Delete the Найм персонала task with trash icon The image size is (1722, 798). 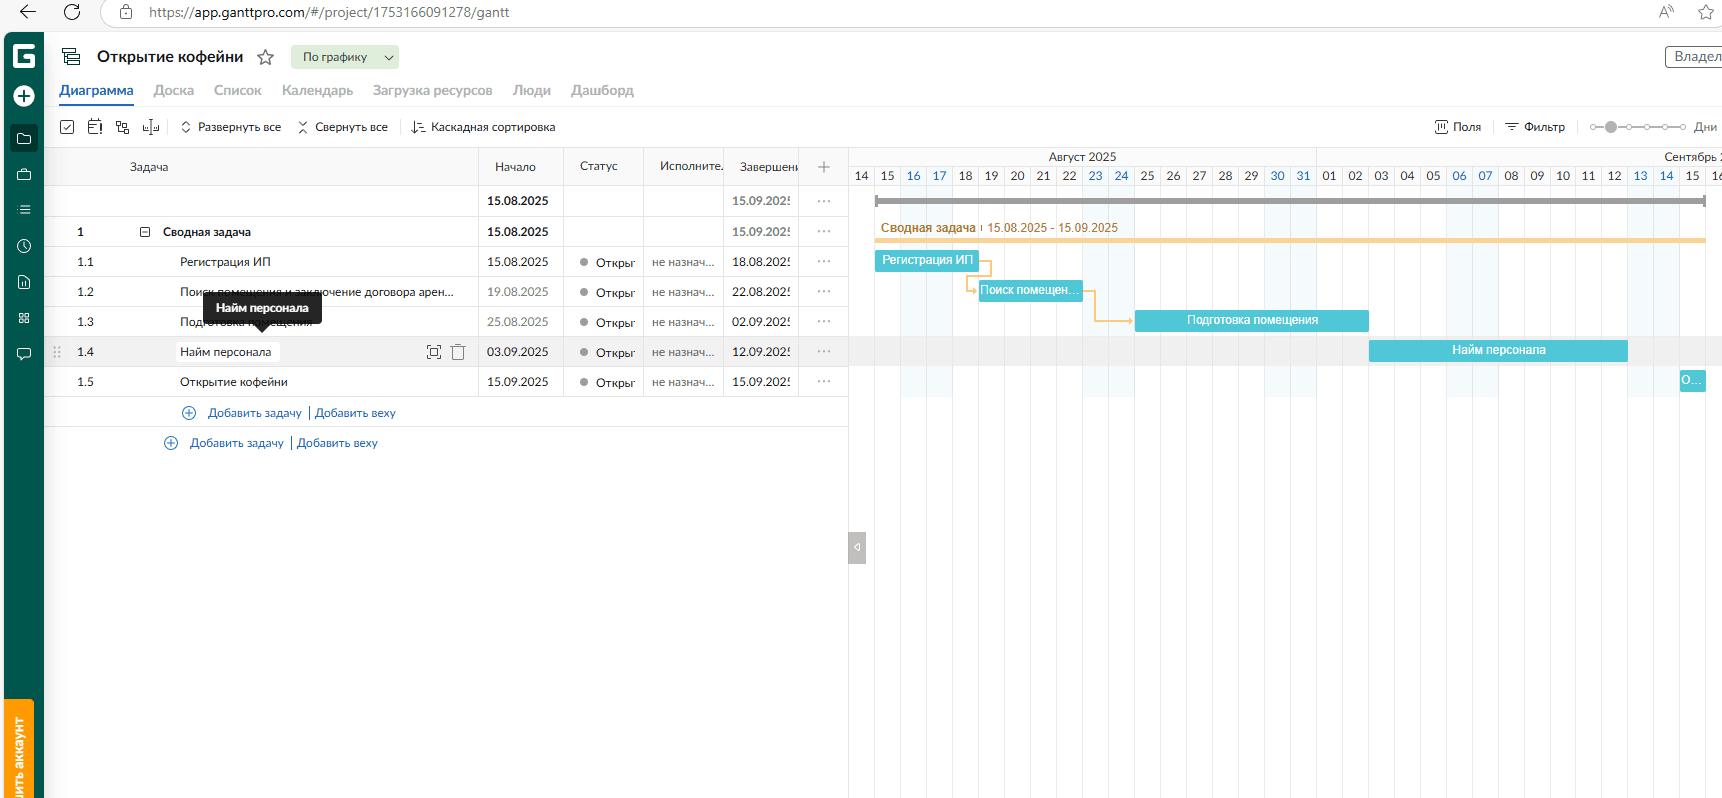coord(458,352)
